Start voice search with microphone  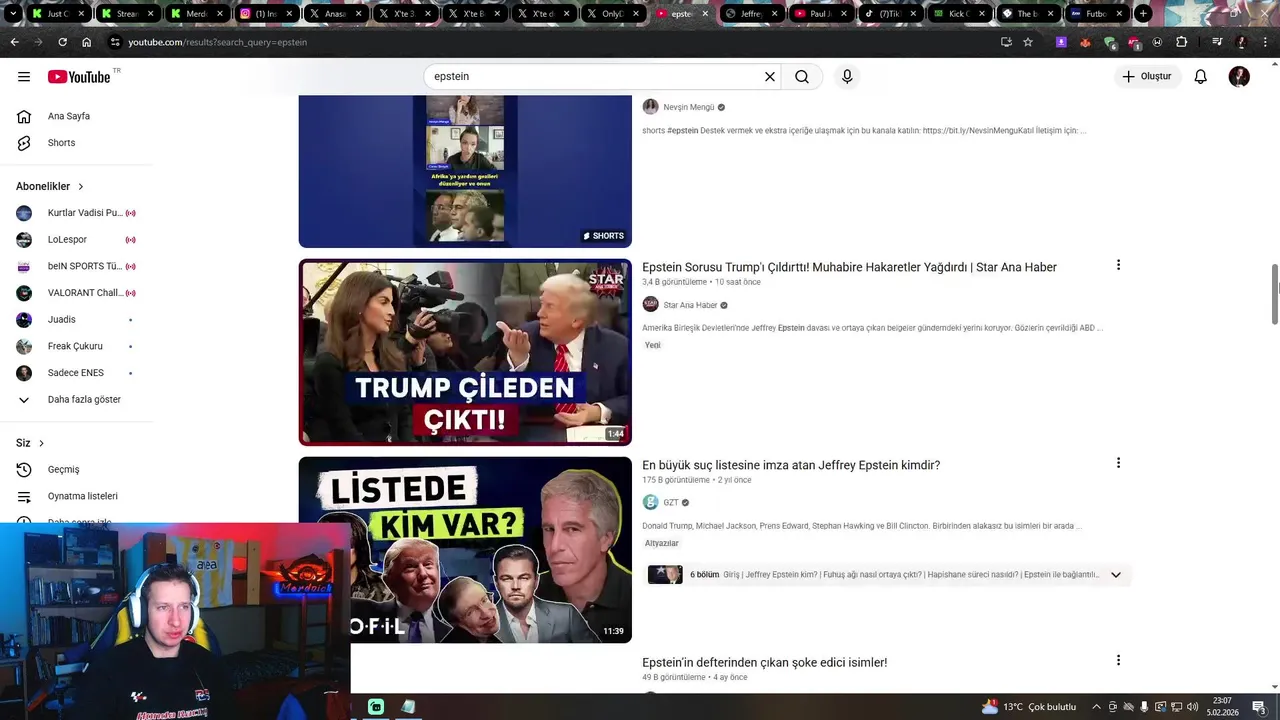[x=847, y=76]
